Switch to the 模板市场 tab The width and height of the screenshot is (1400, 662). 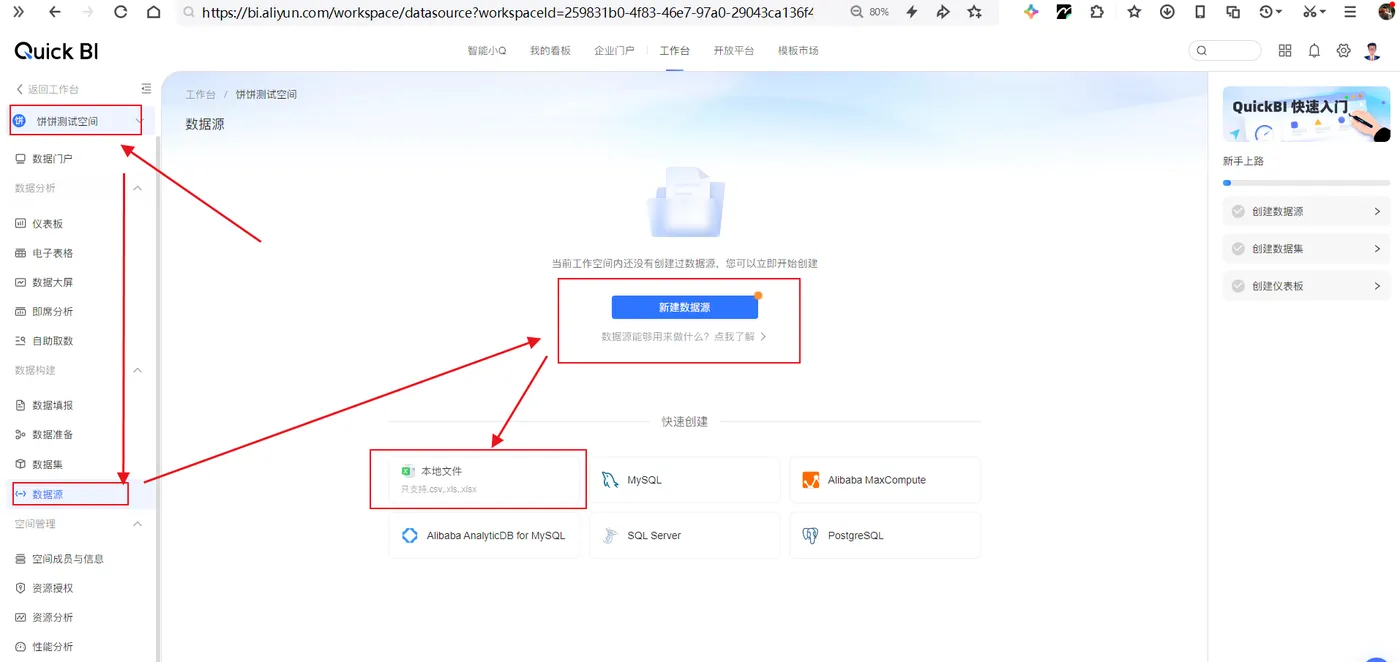[798, 51]
